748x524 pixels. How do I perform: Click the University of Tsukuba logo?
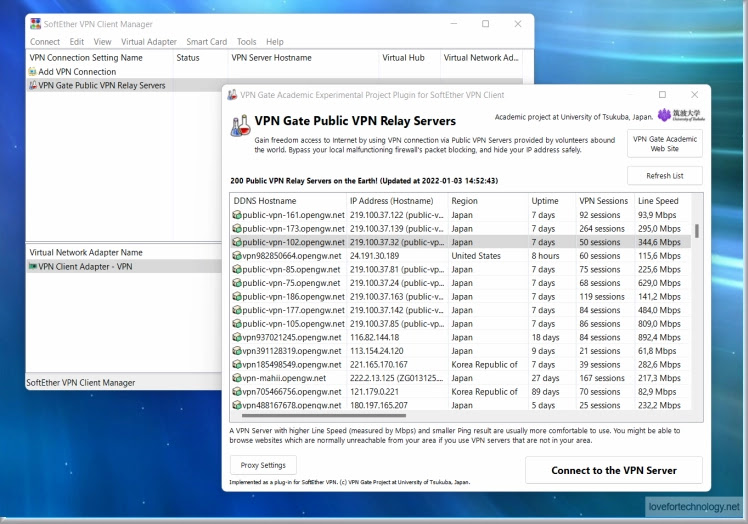coord(681,115)
